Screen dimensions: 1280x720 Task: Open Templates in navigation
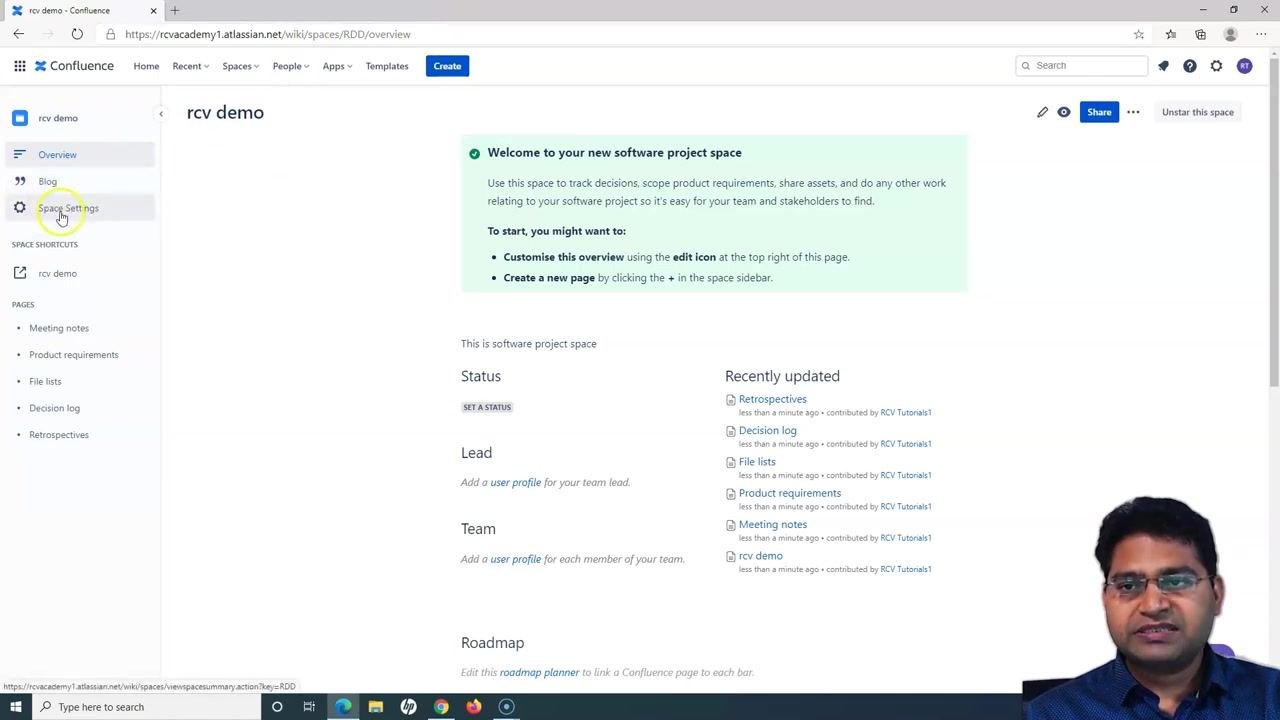coord(387,66)
